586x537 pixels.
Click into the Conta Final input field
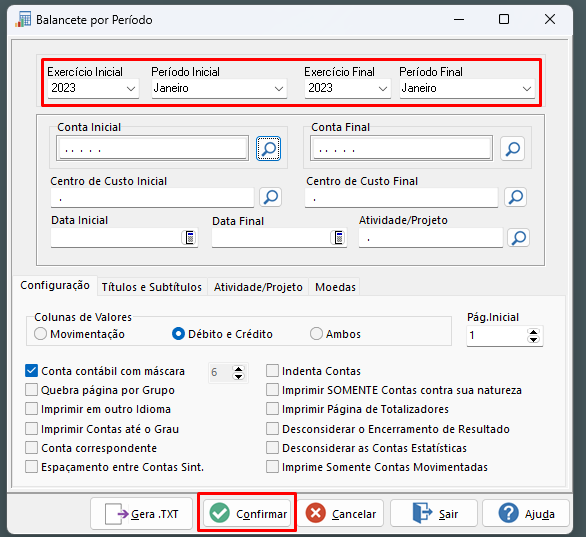401,149
